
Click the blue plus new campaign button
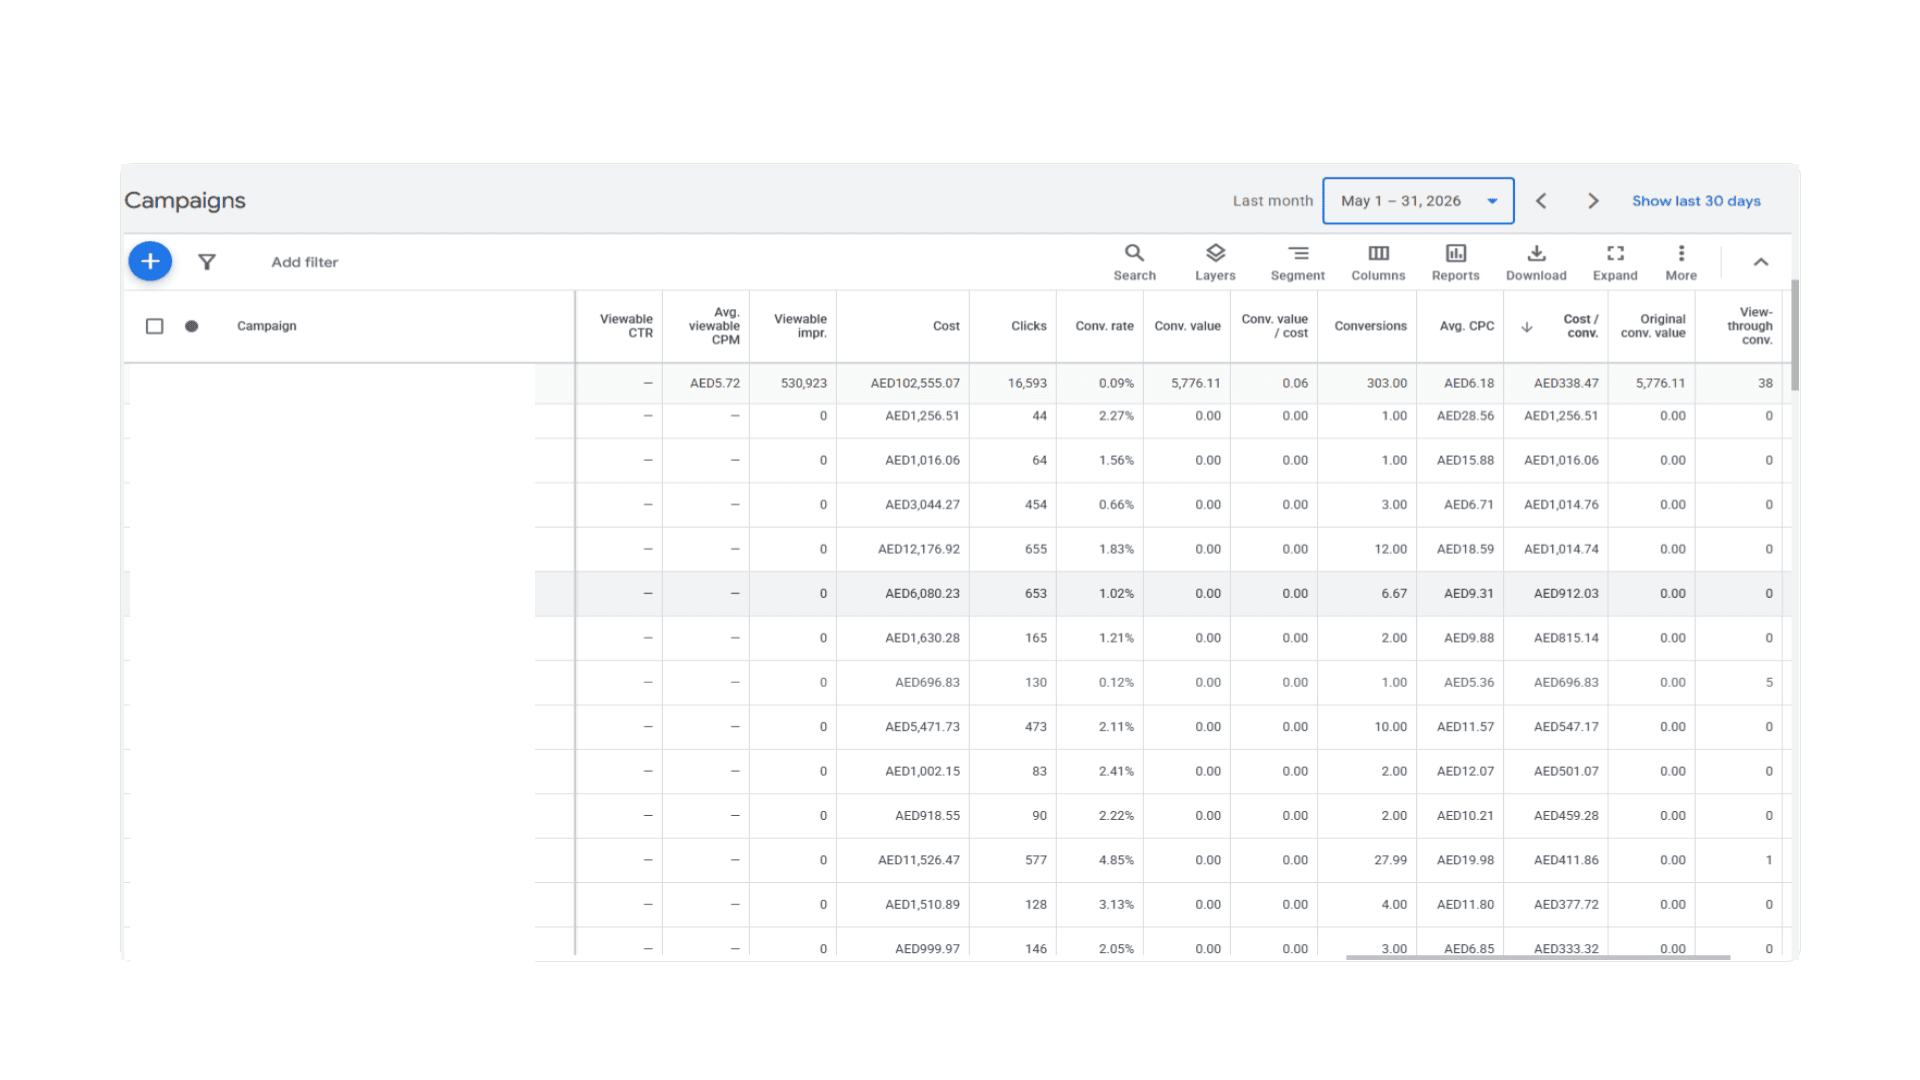coord(150,261)
